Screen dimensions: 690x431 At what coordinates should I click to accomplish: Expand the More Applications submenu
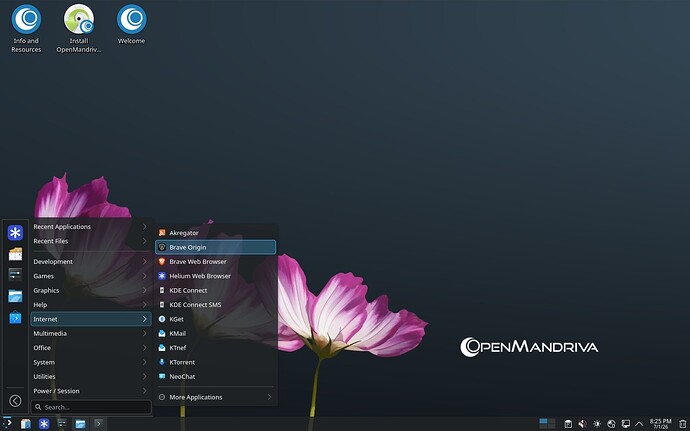pyautogui.click(x=216, y=397)
